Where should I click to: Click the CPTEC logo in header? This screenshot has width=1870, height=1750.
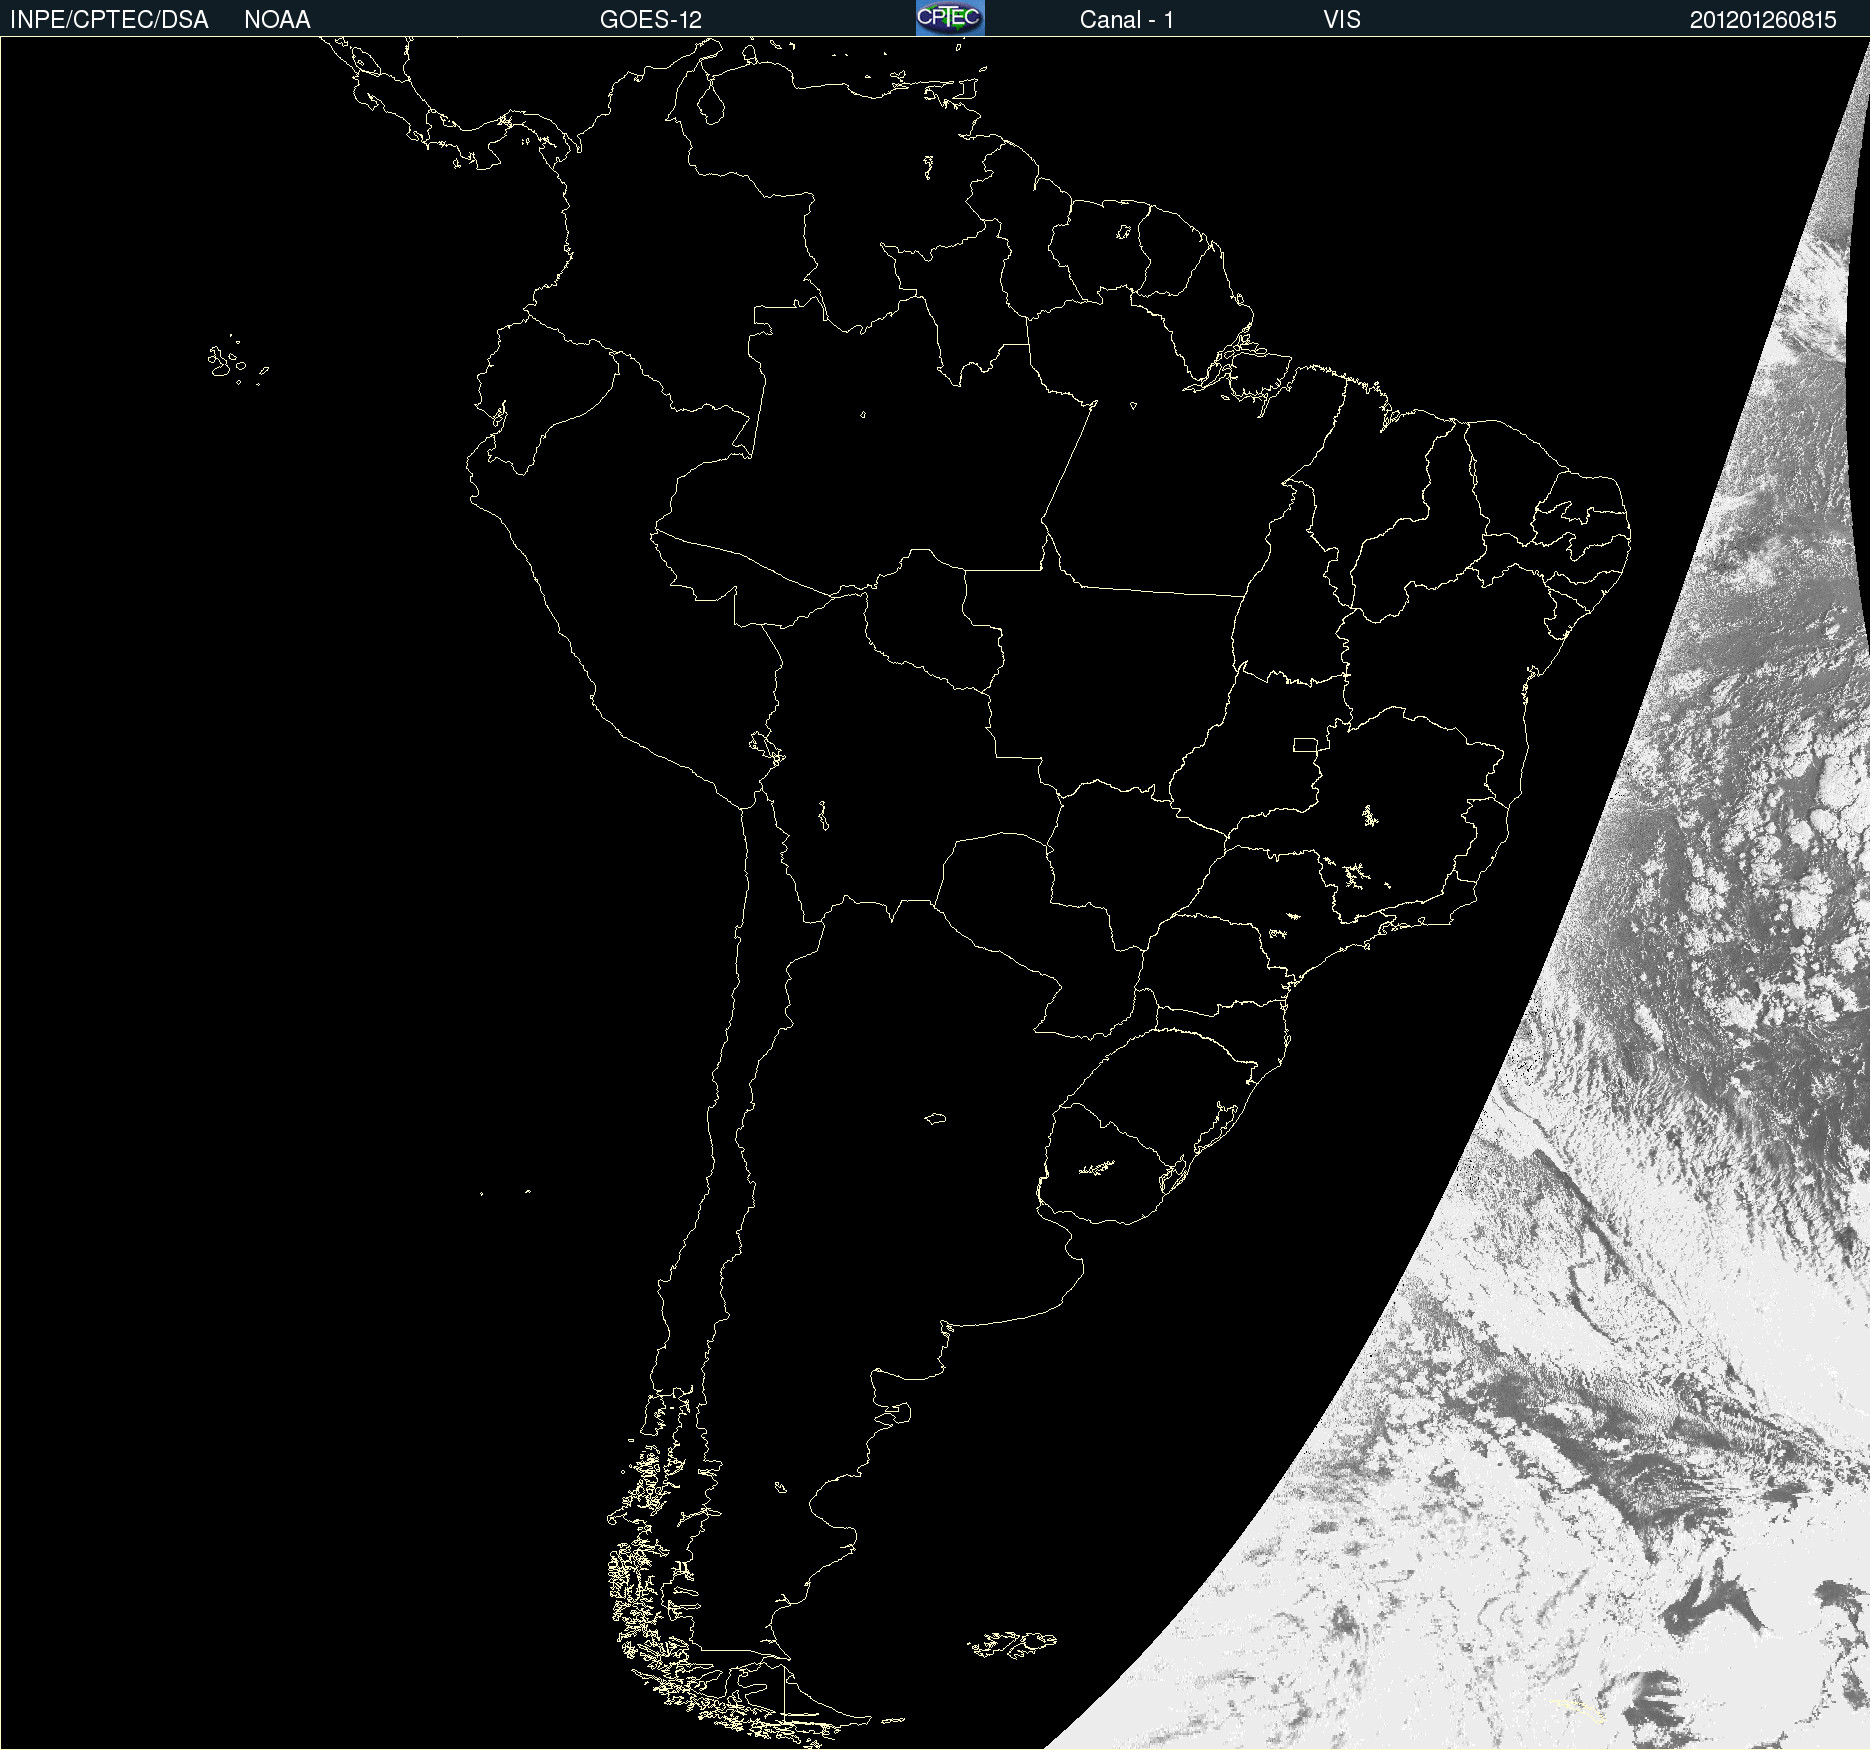[x=950, y=18]
